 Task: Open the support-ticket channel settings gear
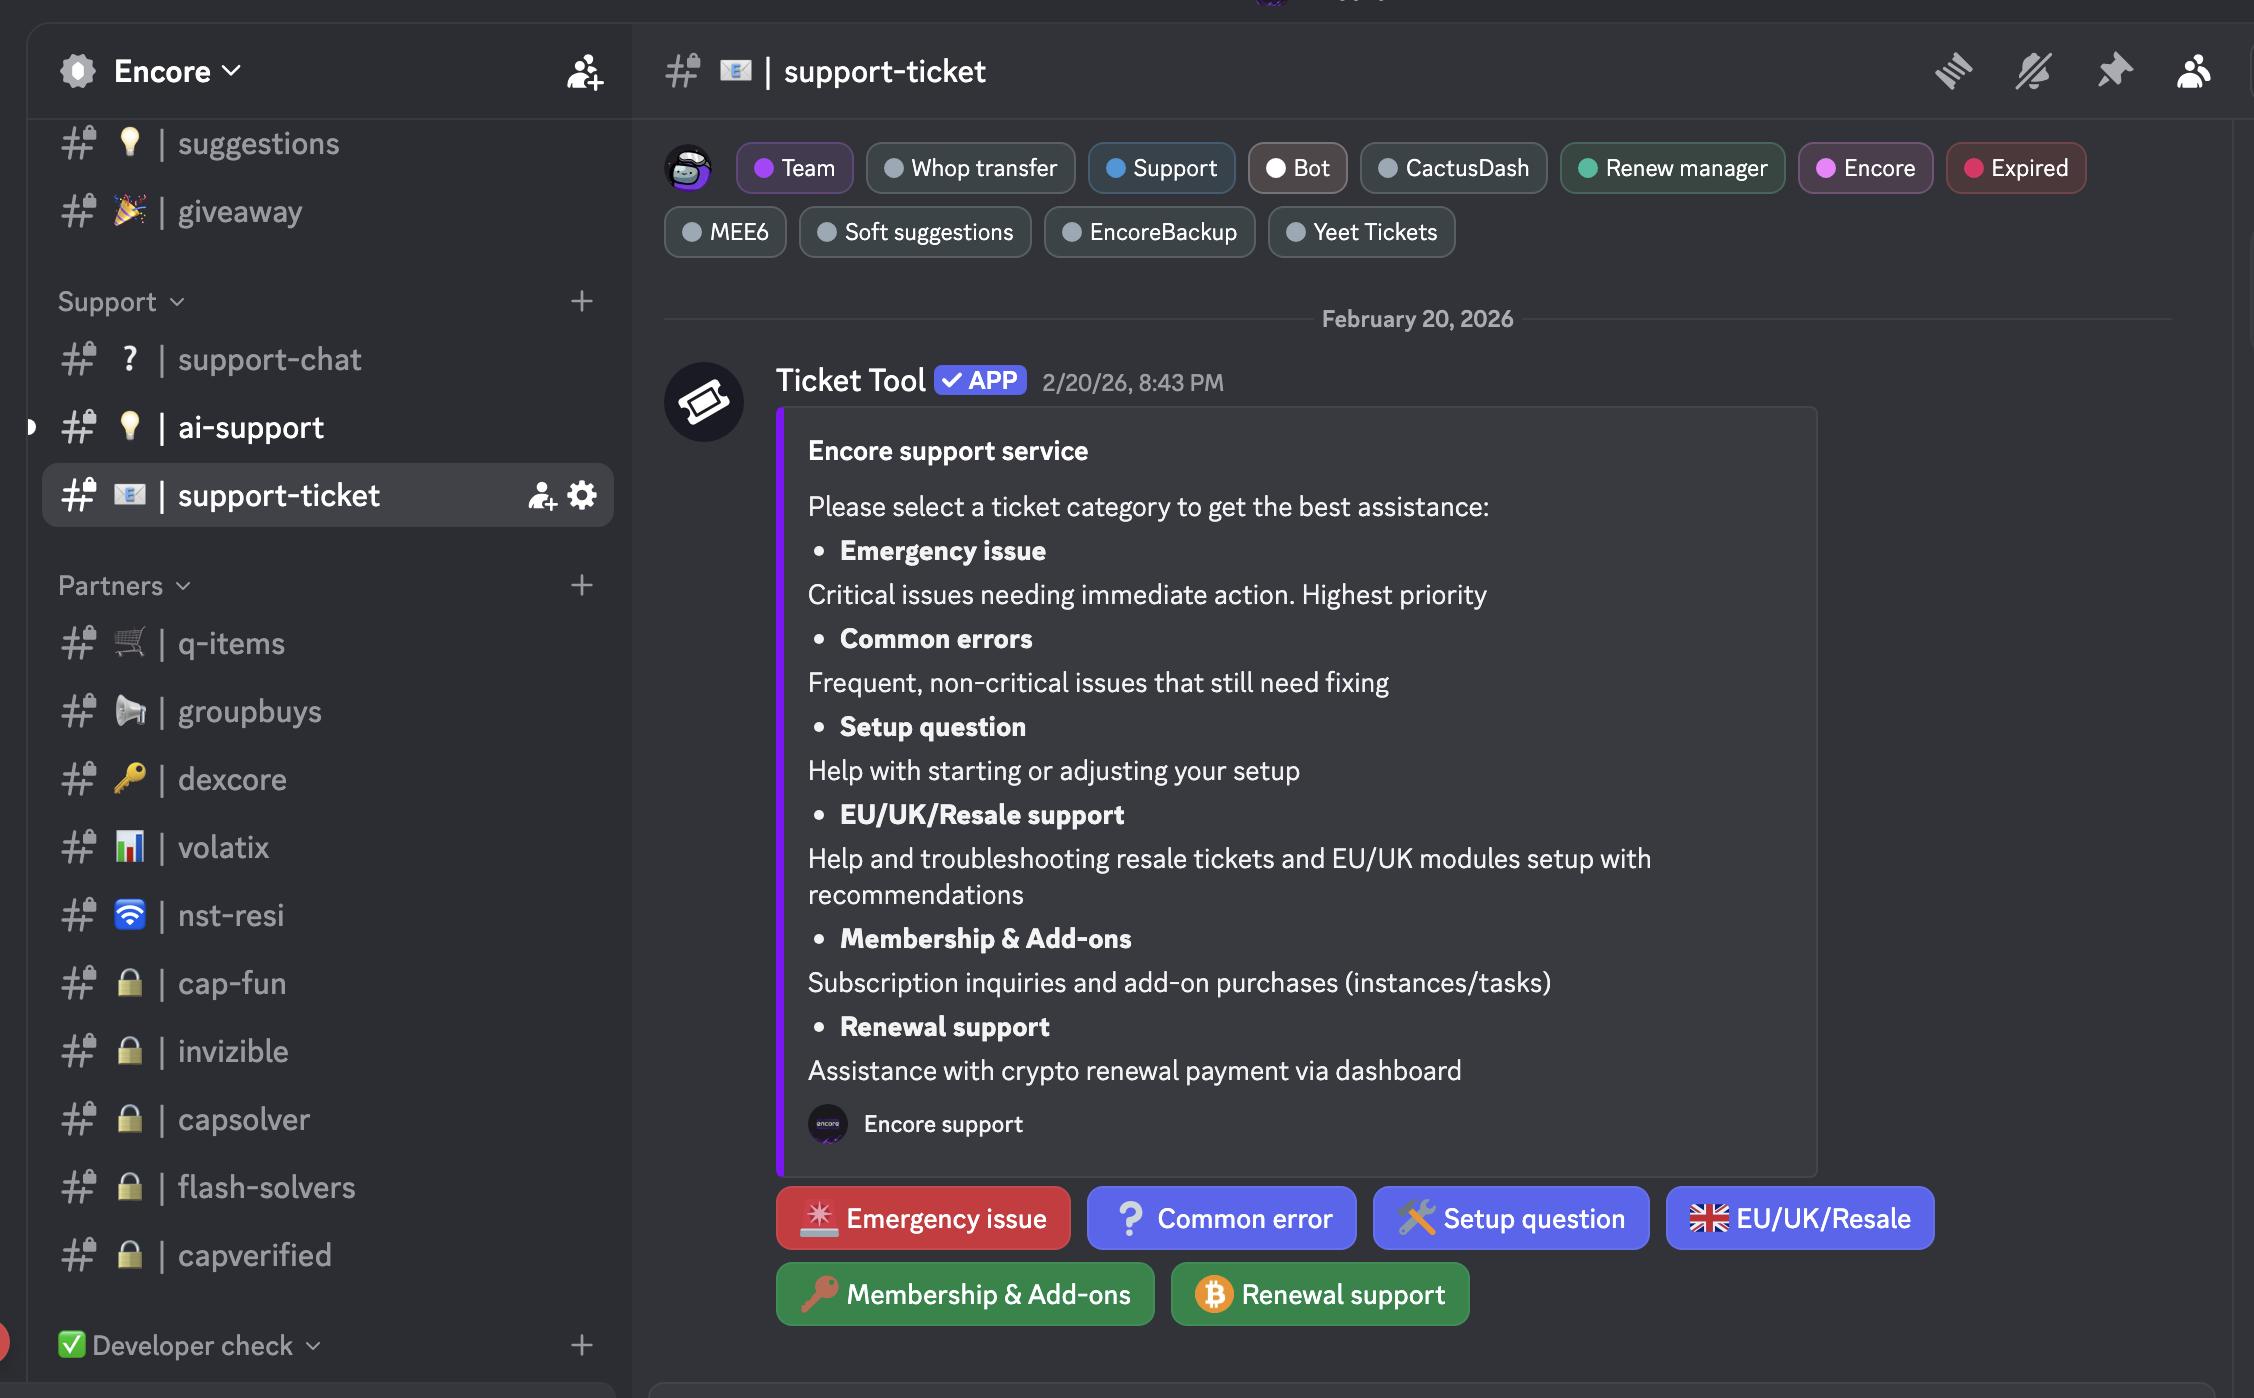pos(581,494)
